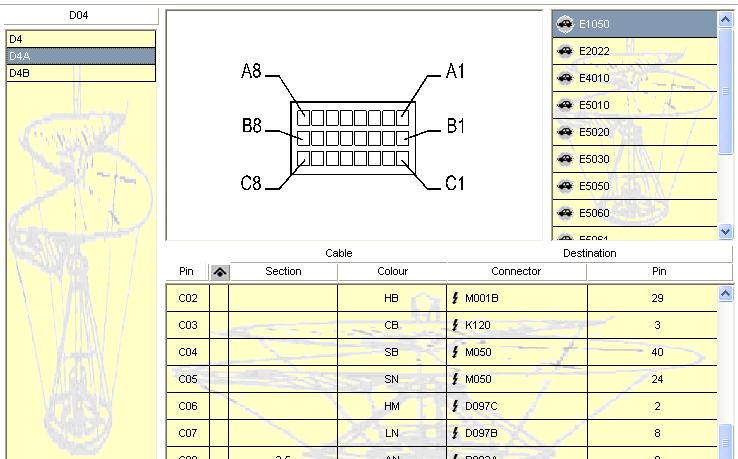The image size is (738, 459).
Task: Select D4 in the connector list
Action: [x=80, y=39]
